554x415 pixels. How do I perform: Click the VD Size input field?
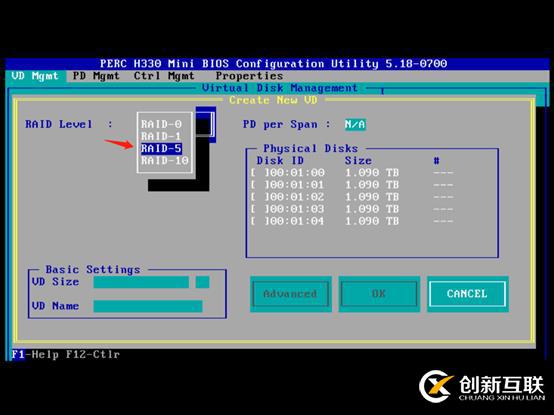click(141, 282)
